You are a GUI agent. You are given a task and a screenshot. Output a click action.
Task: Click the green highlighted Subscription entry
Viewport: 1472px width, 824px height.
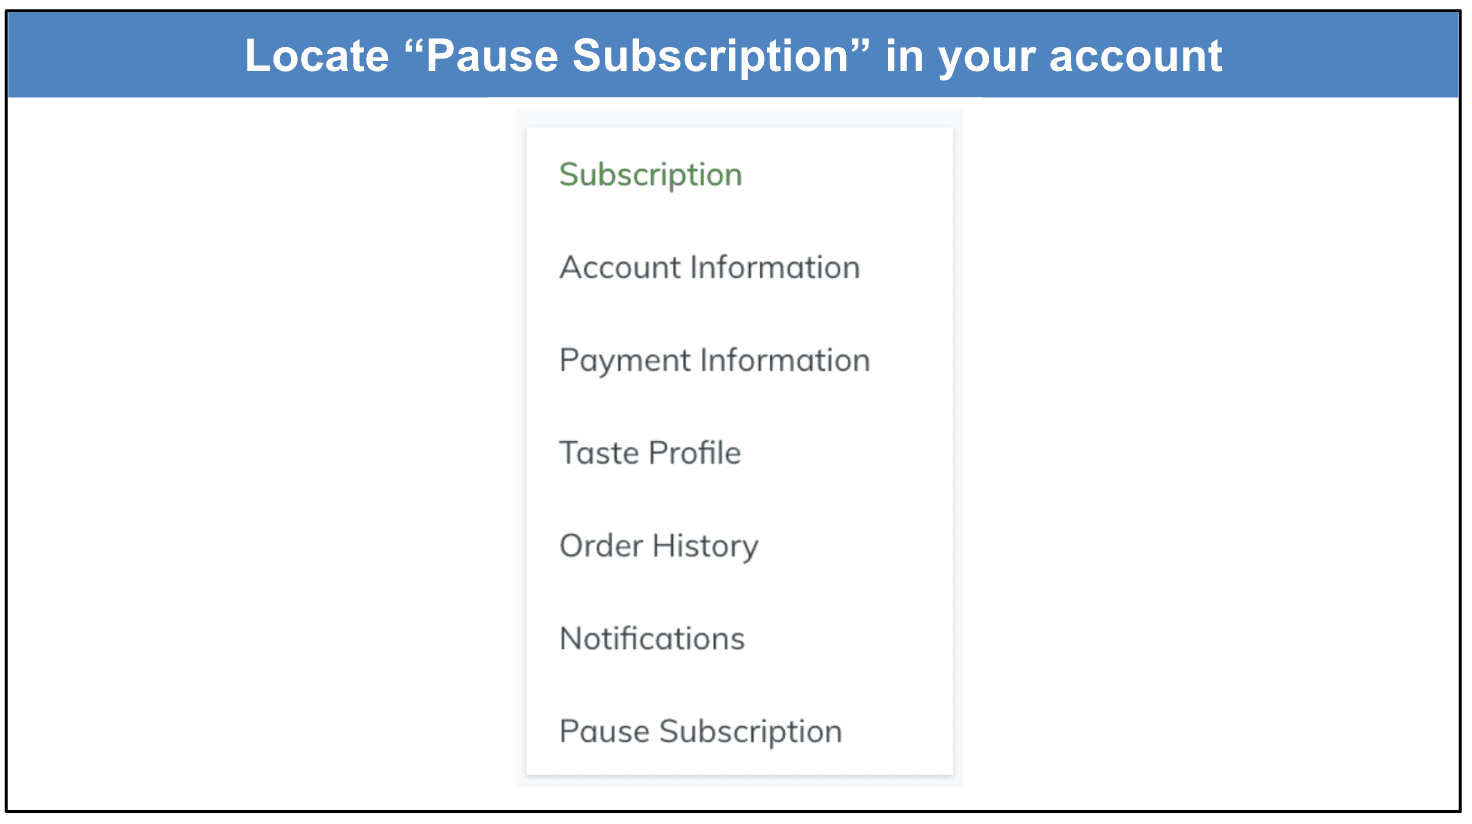[x=650, y=175]
